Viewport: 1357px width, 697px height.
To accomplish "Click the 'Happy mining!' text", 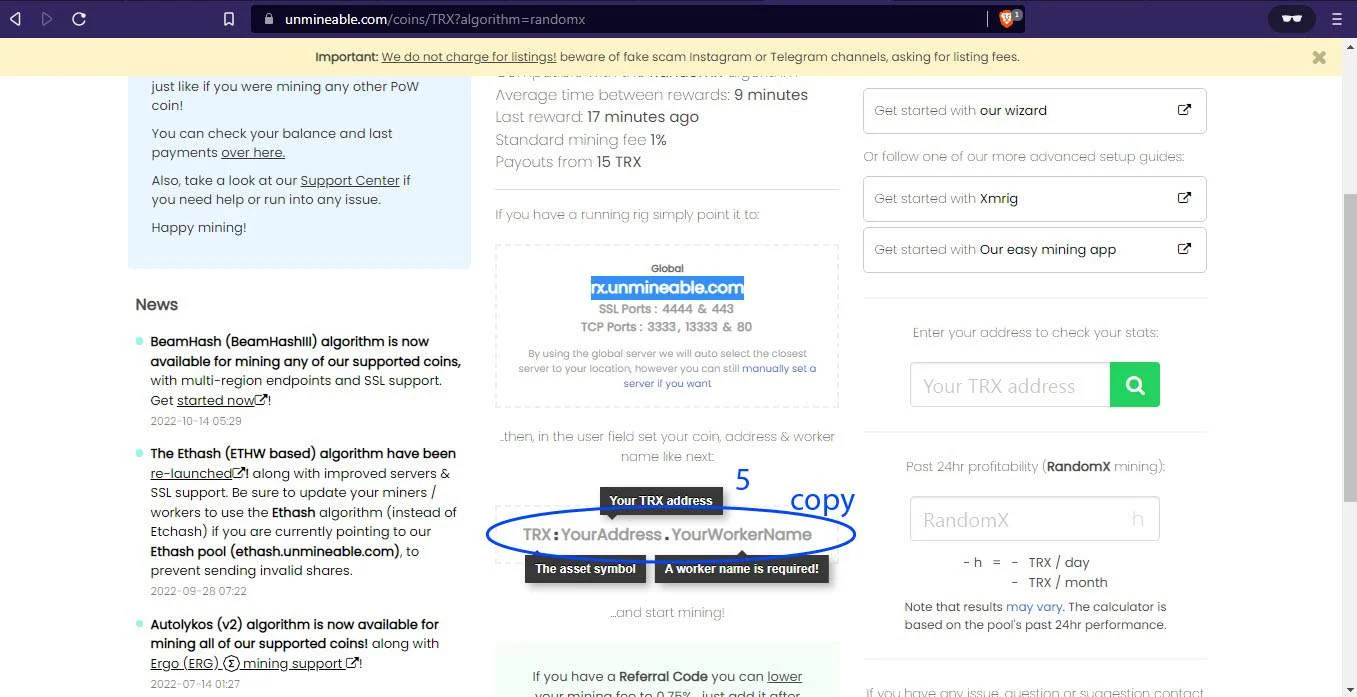I will click(x=199, y=228).
